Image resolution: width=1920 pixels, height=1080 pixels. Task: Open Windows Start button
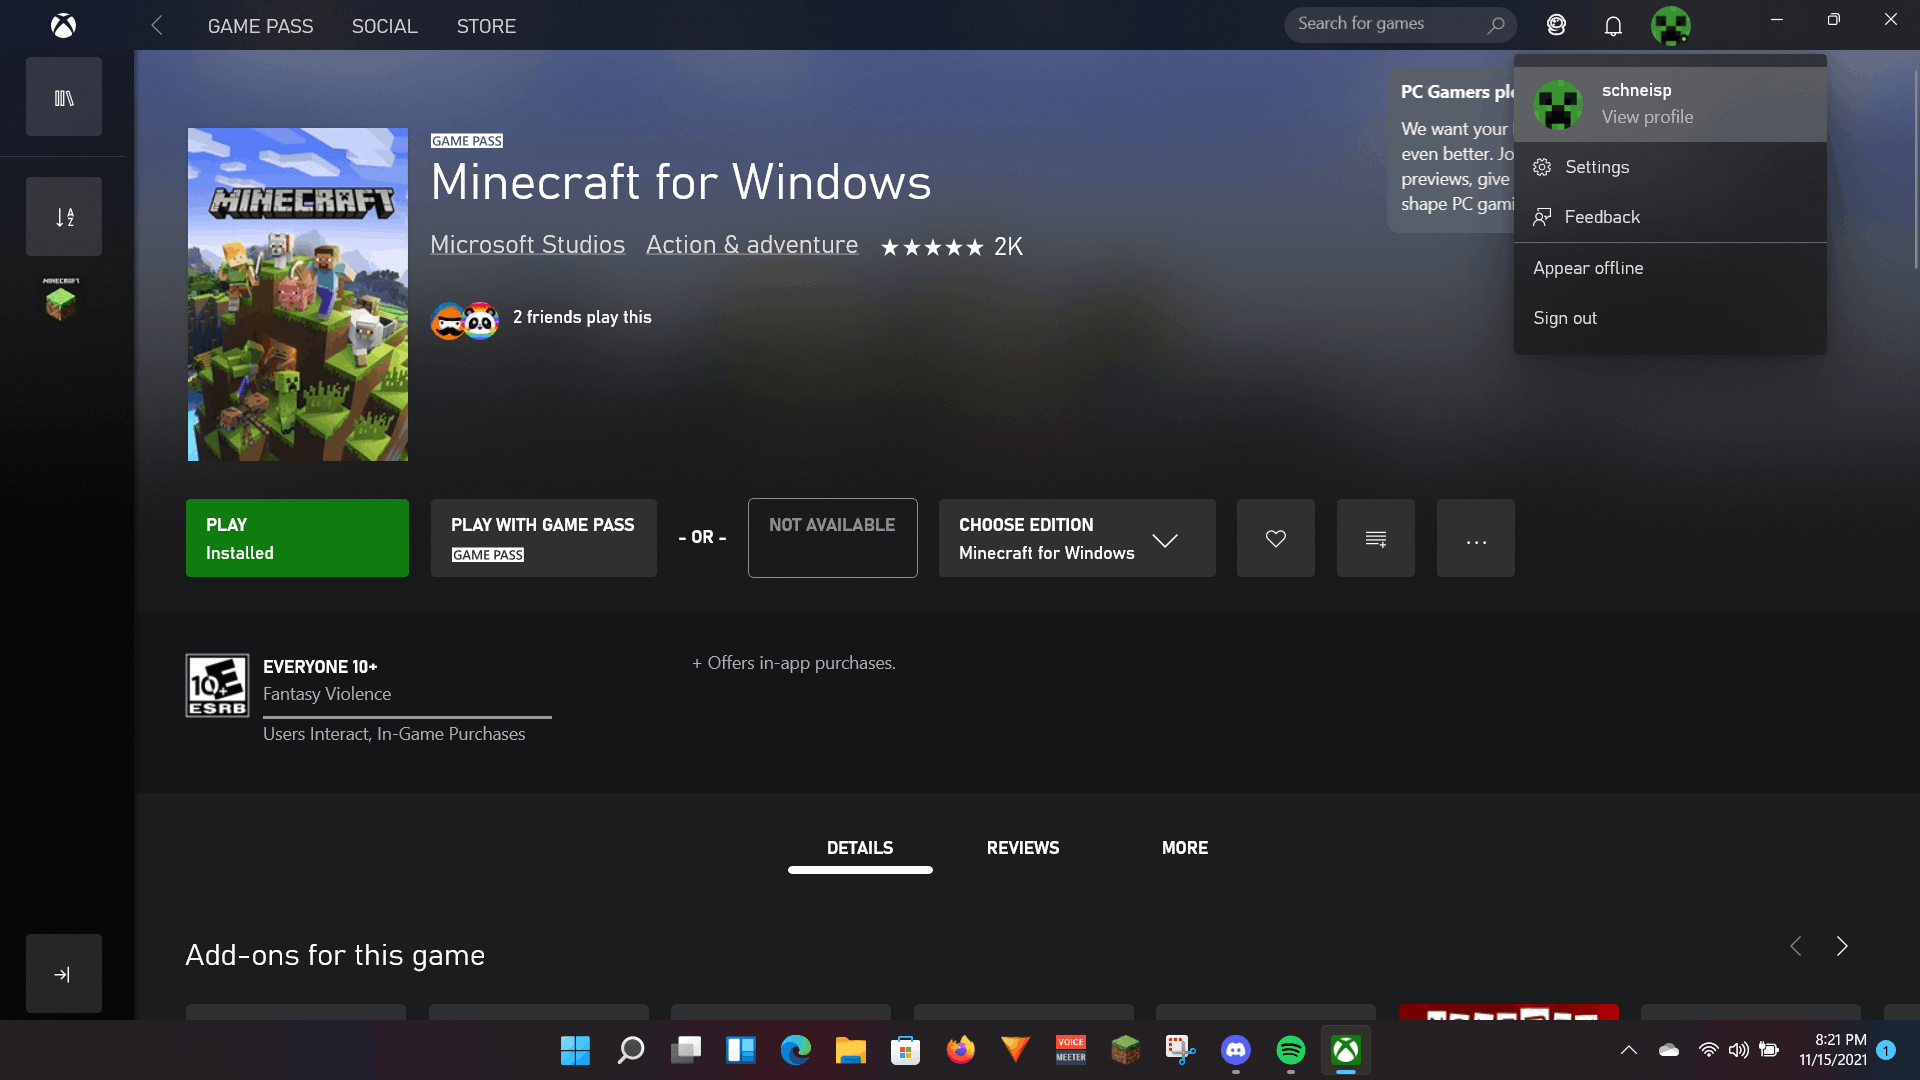(x=575, y=1050)
